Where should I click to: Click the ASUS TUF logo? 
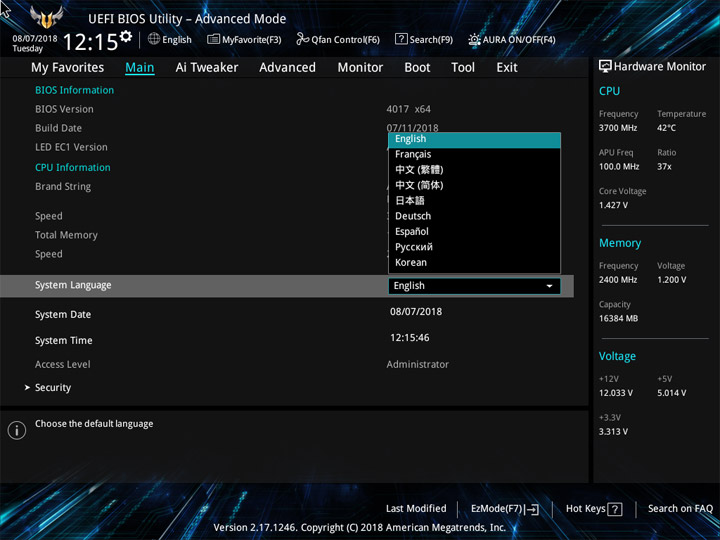point(46,17)
